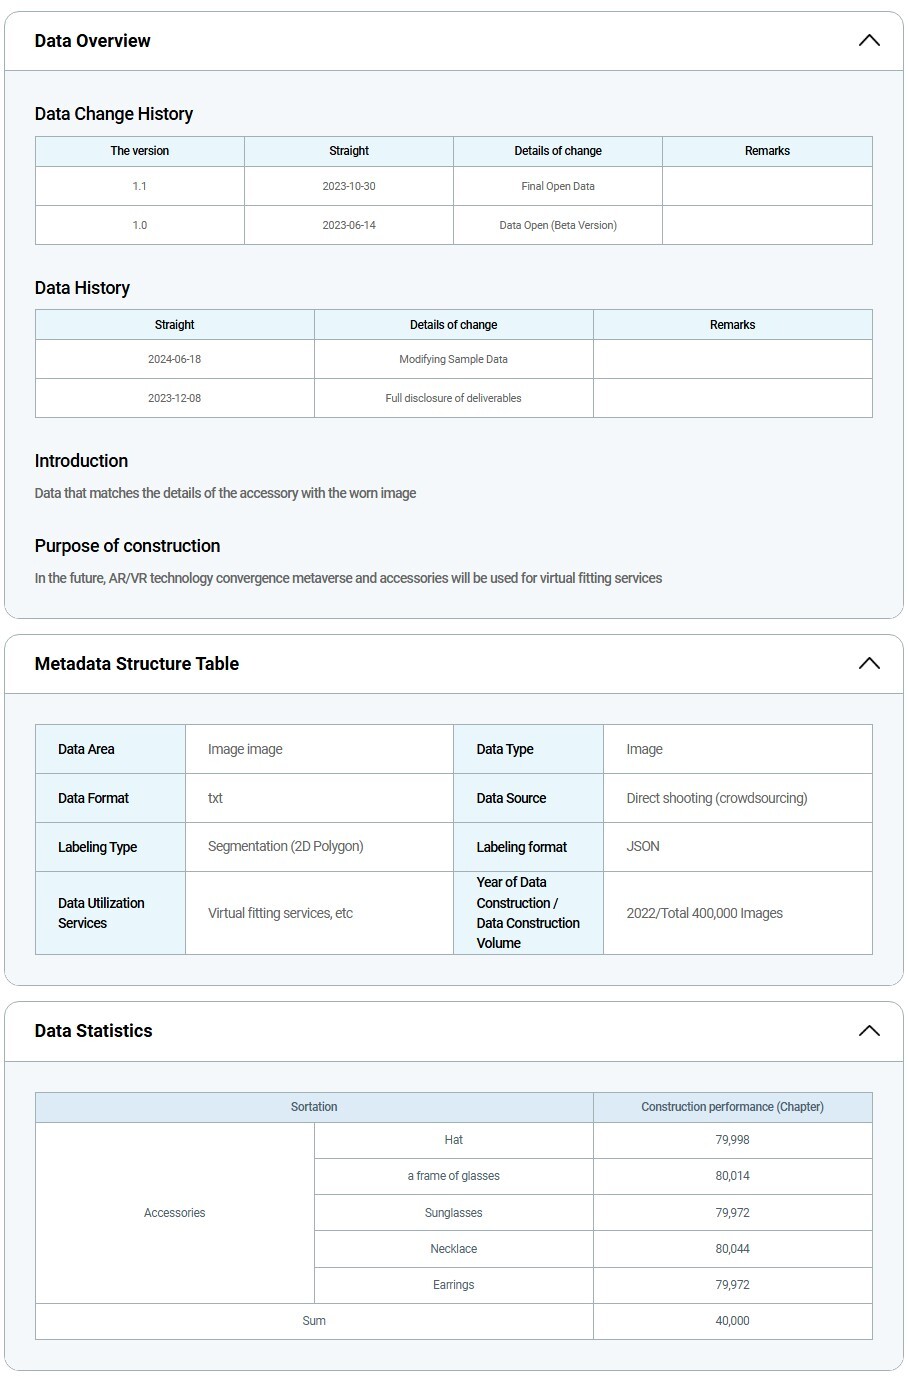Click the 'Modifying Sample Data' entry
The width and height of the screenshot is (909, 1382).
tap(453, 359)
